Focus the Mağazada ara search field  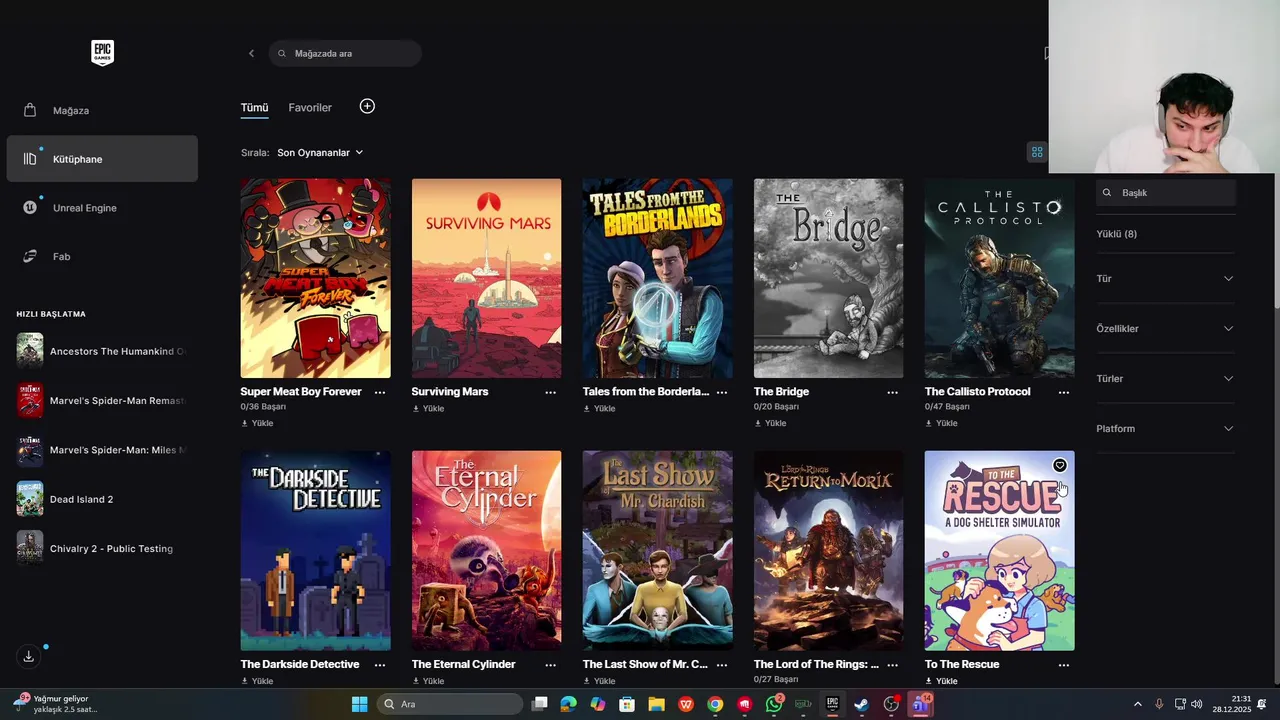(x=345, y=53)
